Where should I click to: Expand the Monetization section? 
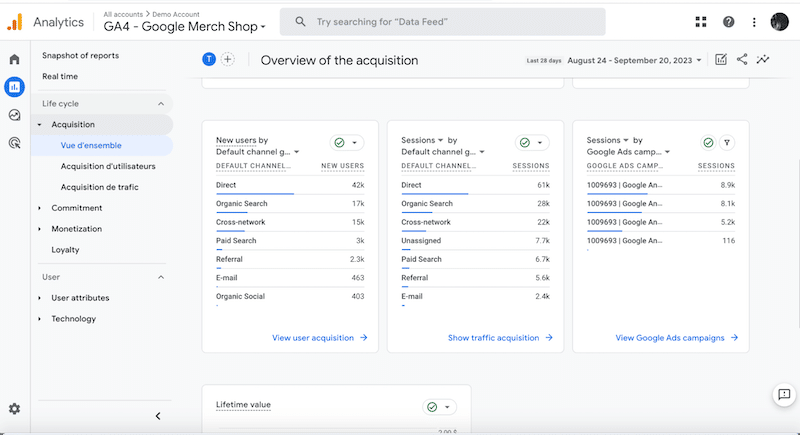click(x=40, y=229)
